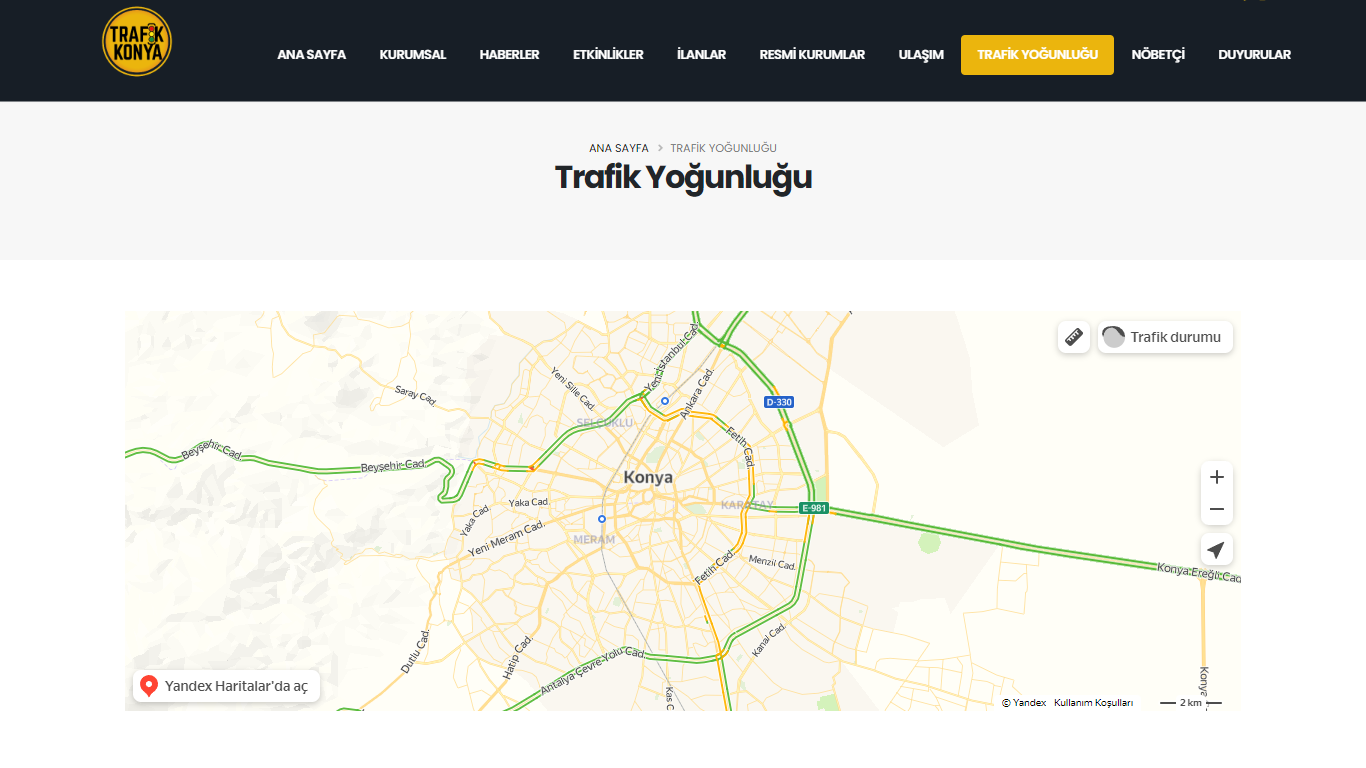
Task: Select İLANLAR from the navigation bar
Action: pos(701,55)
